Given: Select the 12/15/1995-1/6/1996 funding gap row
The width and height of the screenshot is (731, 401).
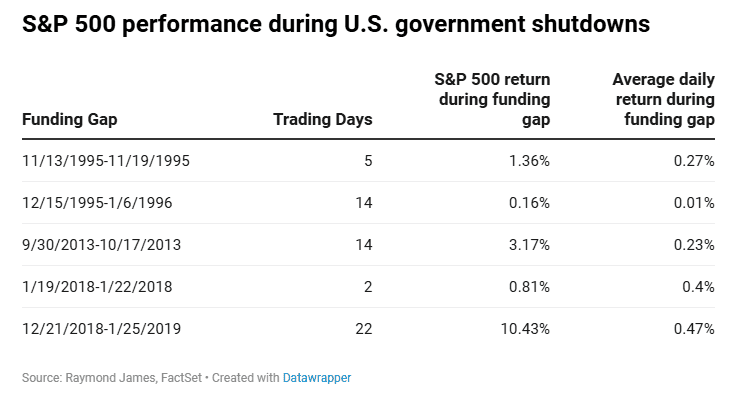Looking at the screenshot, I should tap(97, 202).
